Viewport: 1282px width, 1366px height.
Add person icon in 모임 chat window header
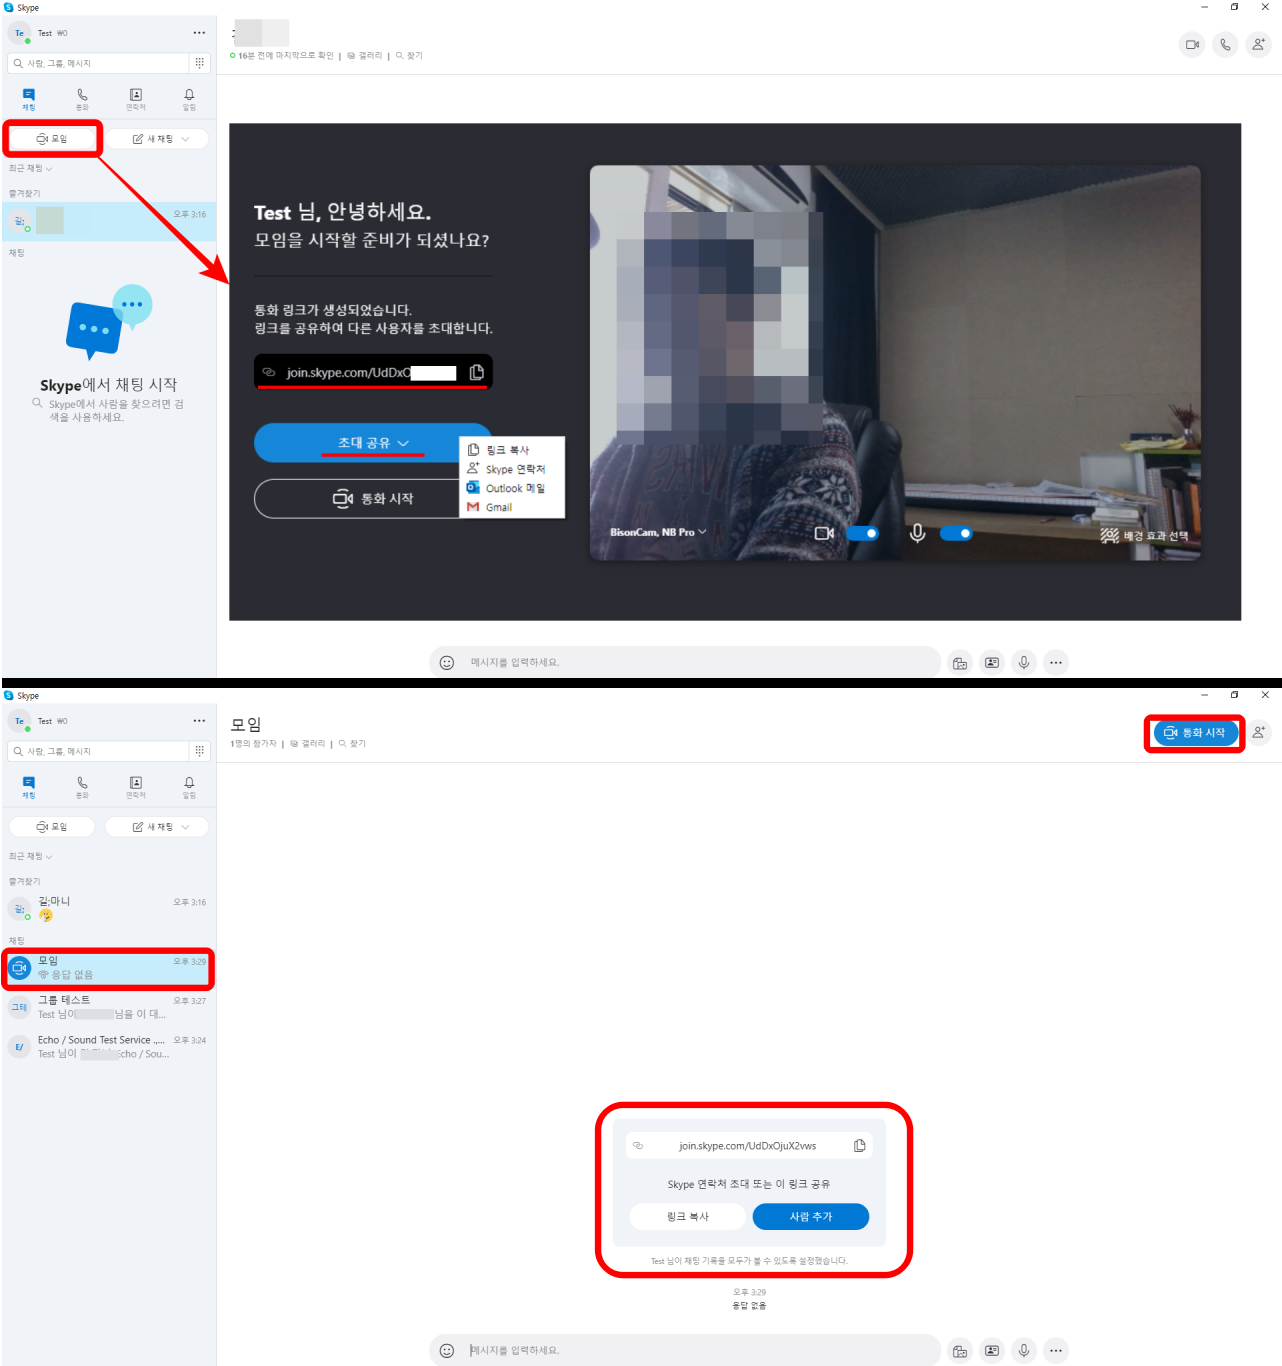pyautogui.click(x=1258, y=732)
